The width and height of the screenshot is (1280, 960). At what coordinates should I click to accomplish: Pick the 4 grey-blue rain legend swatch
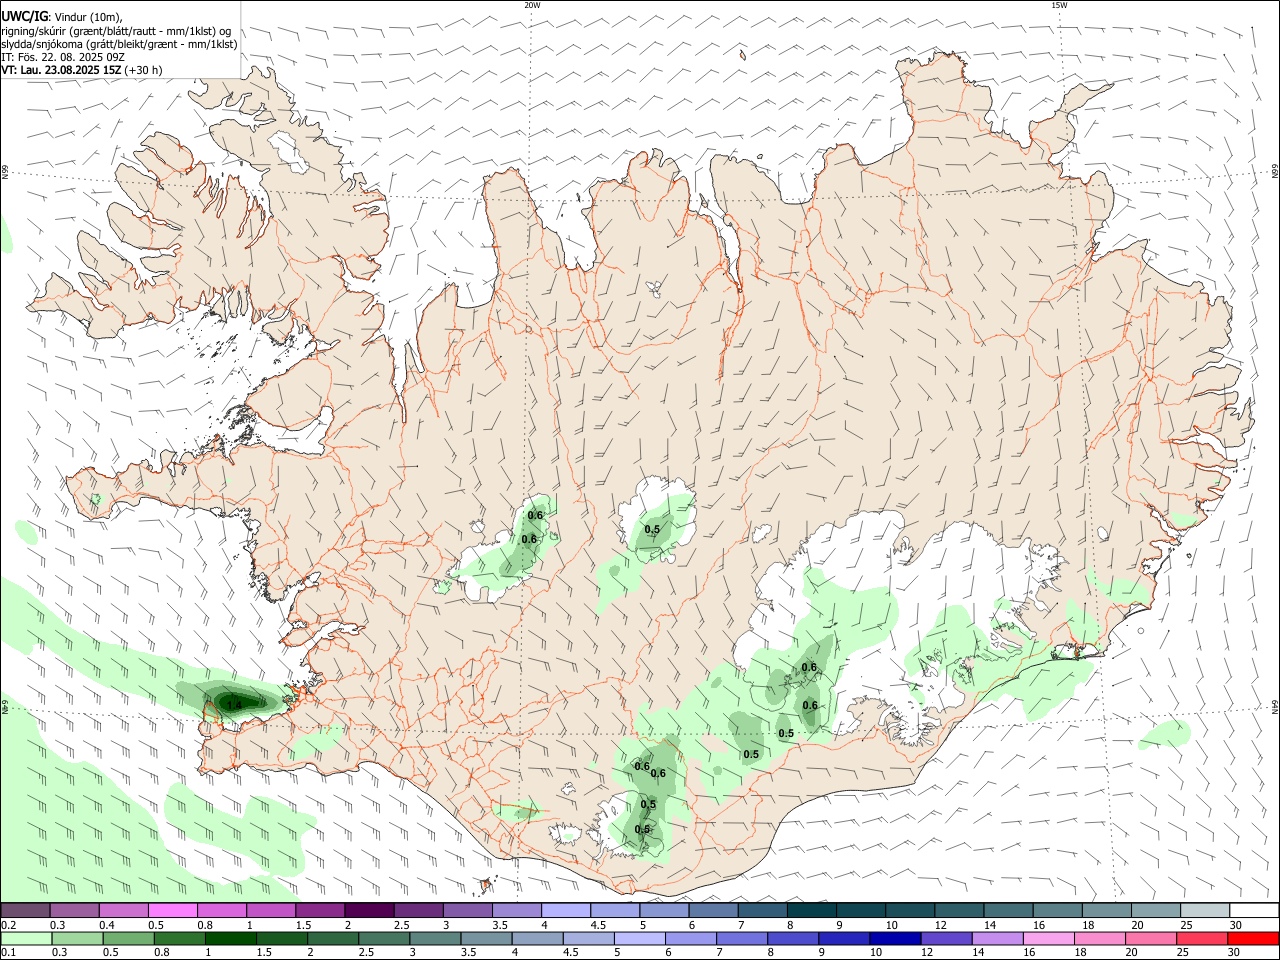537,939
